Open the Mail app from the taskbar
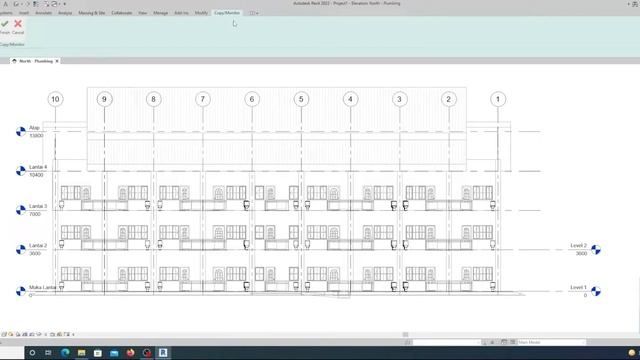640x360 pixels. point(114,353)
